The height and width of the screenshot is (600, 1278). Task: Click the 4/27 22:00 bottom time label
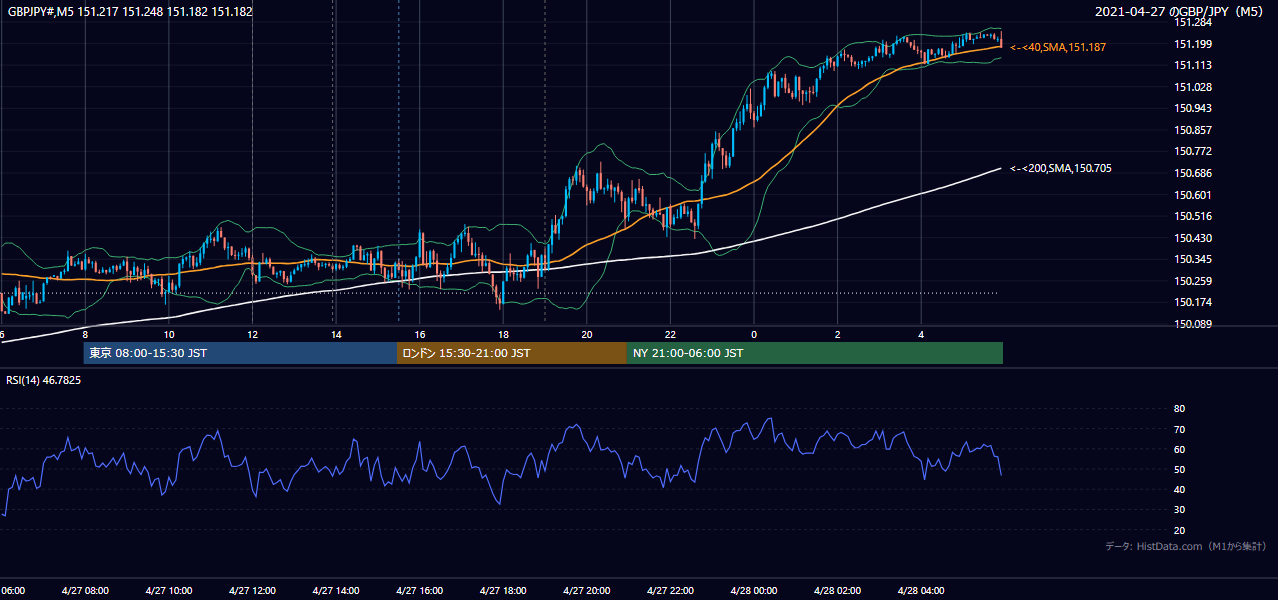point(669,590)
